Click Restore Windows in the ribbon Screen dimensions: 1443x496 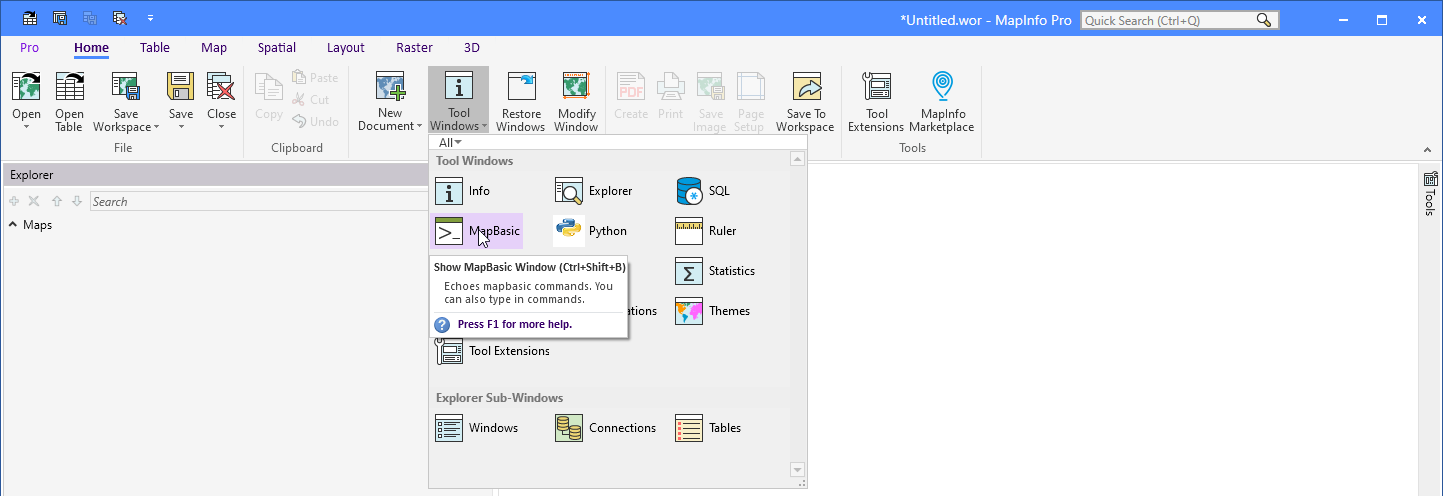(x=521, y=102)
